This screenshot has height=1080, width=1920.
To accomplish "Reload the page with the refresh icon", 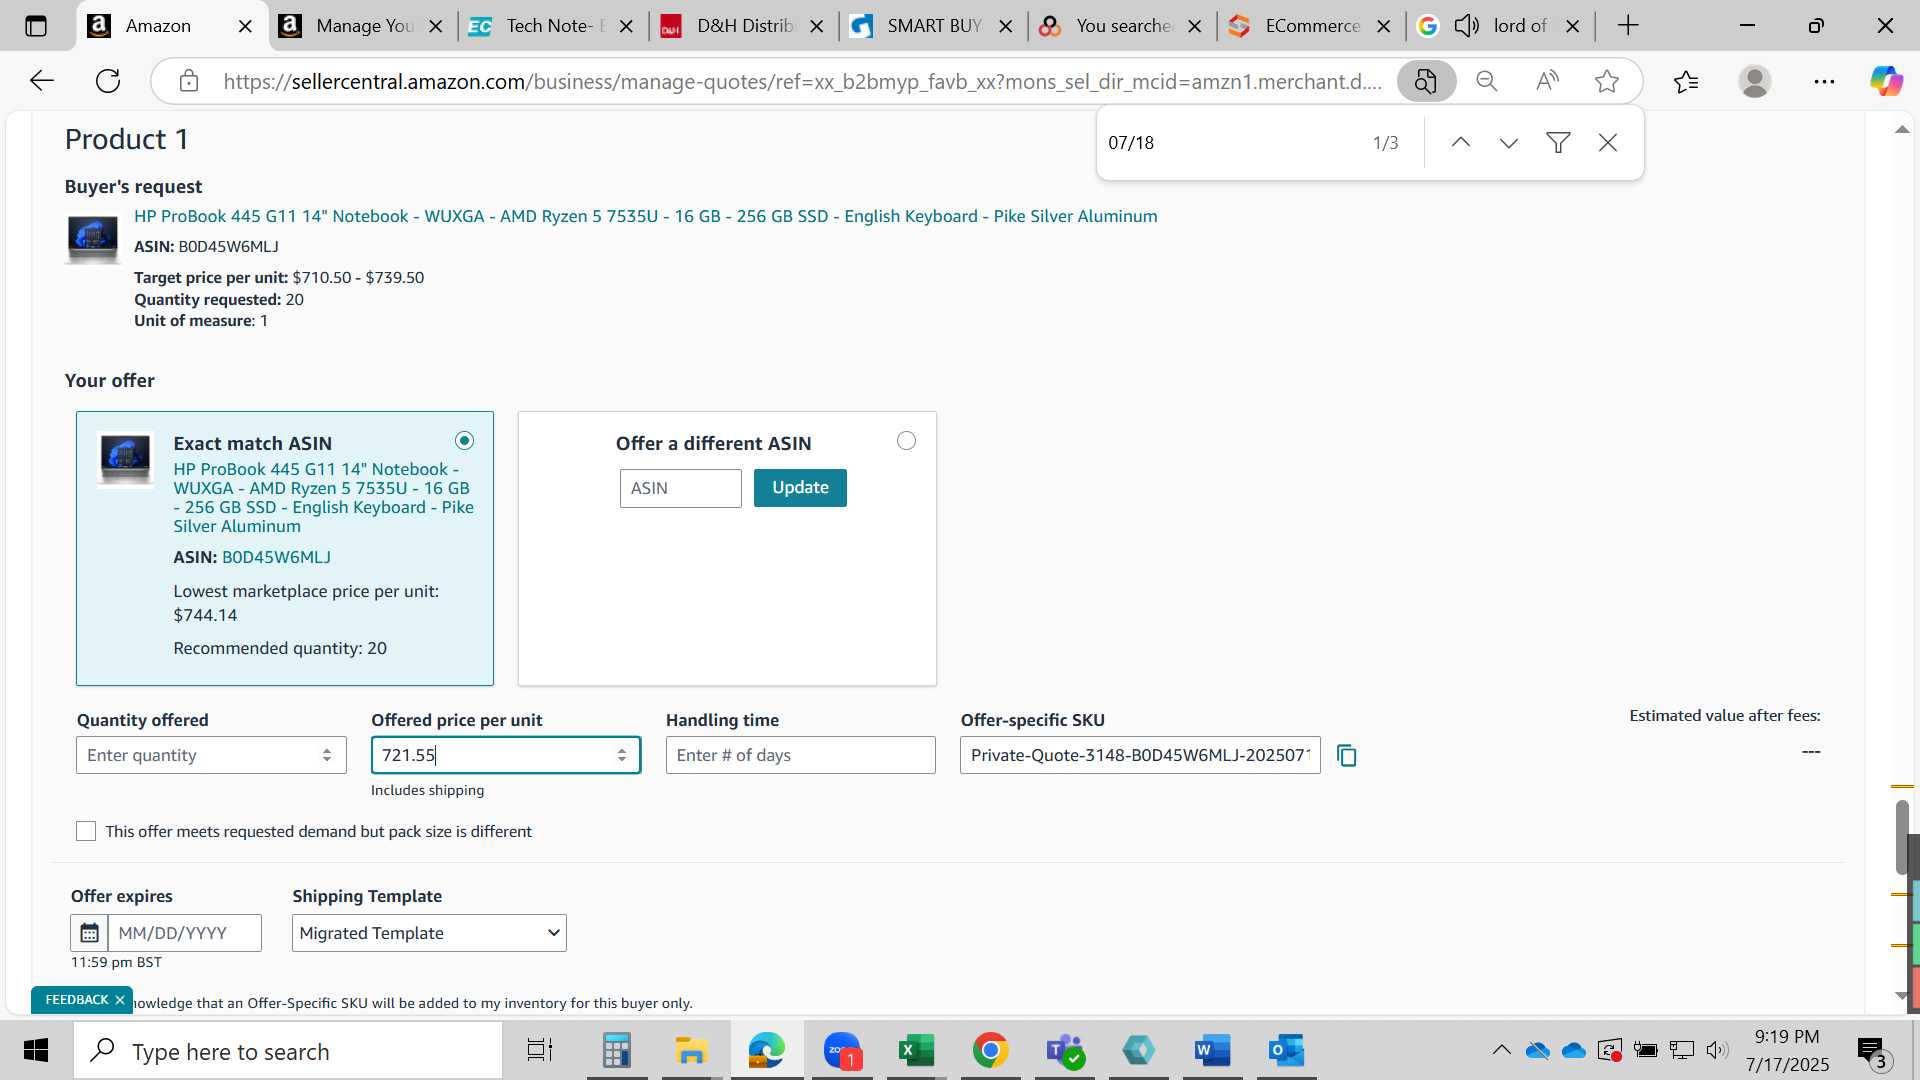I will pos(108,81).
